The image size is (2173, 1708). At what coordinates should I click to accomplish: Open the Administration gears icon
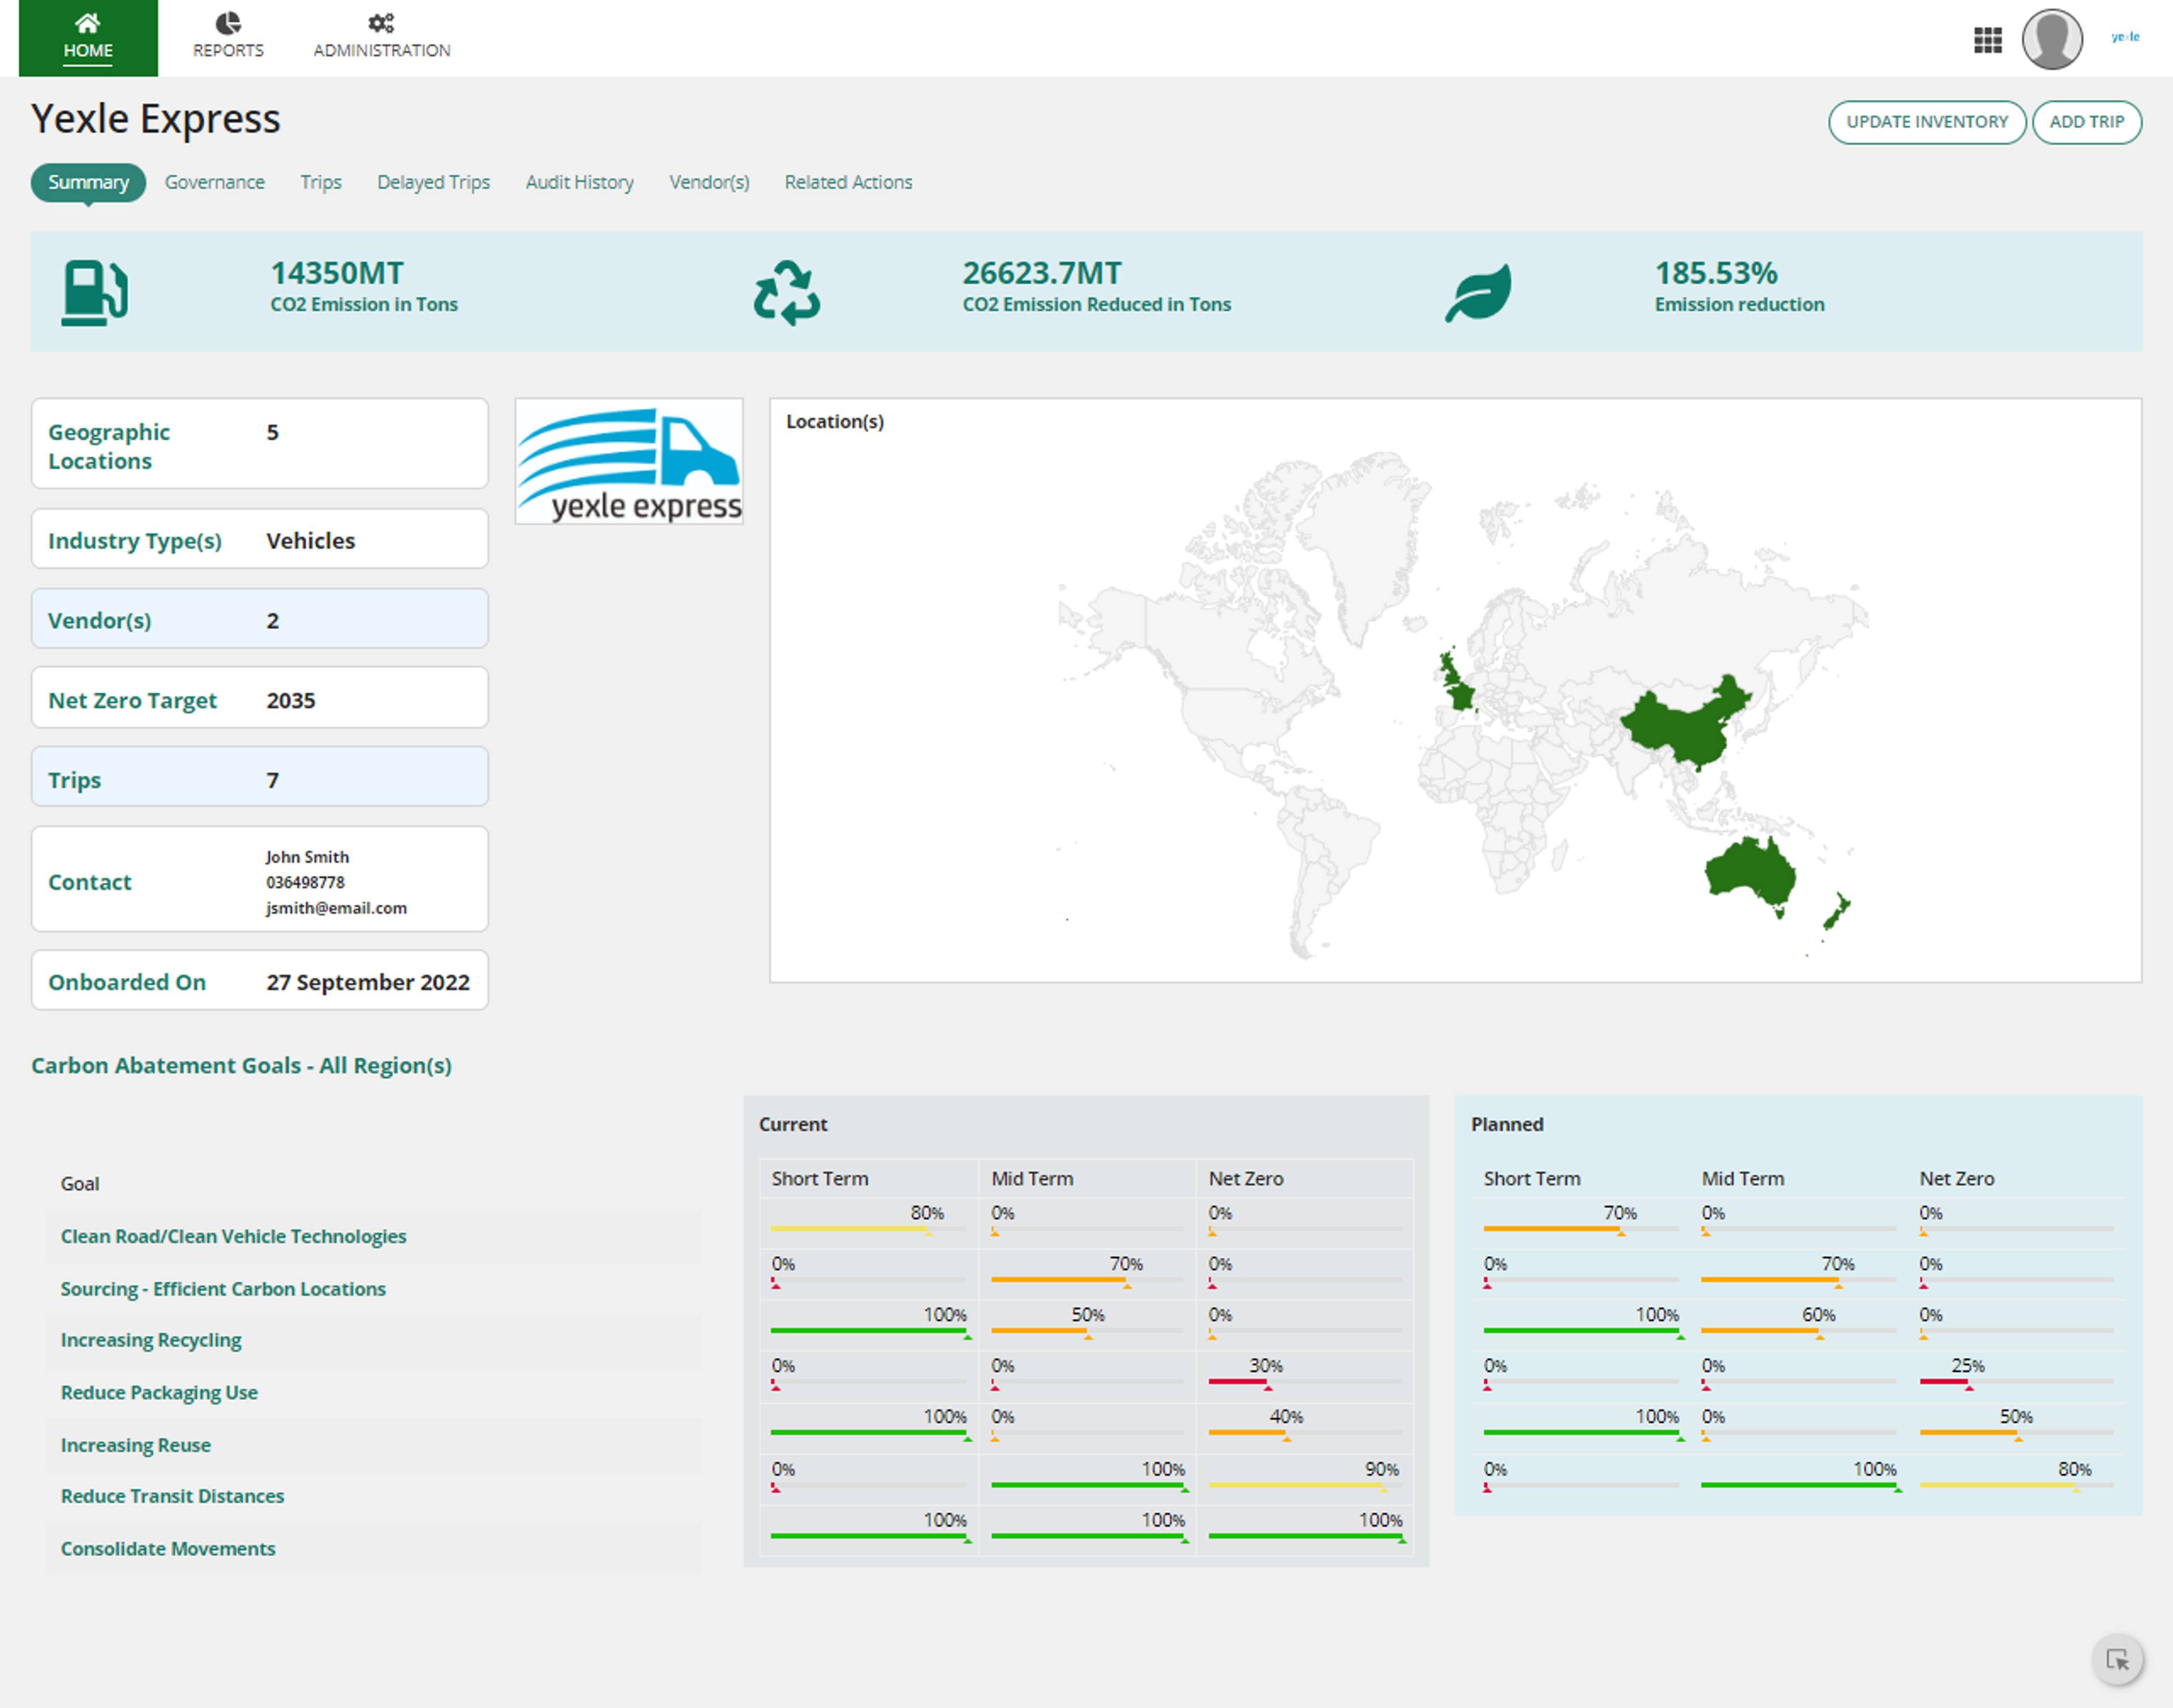381,23
